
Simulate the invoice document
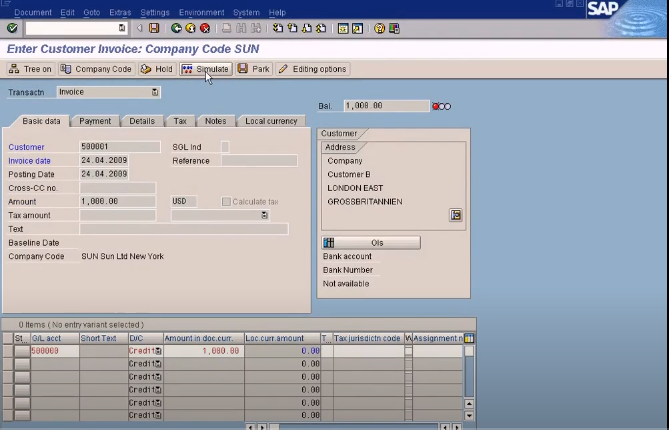click(x=206, y=69)
